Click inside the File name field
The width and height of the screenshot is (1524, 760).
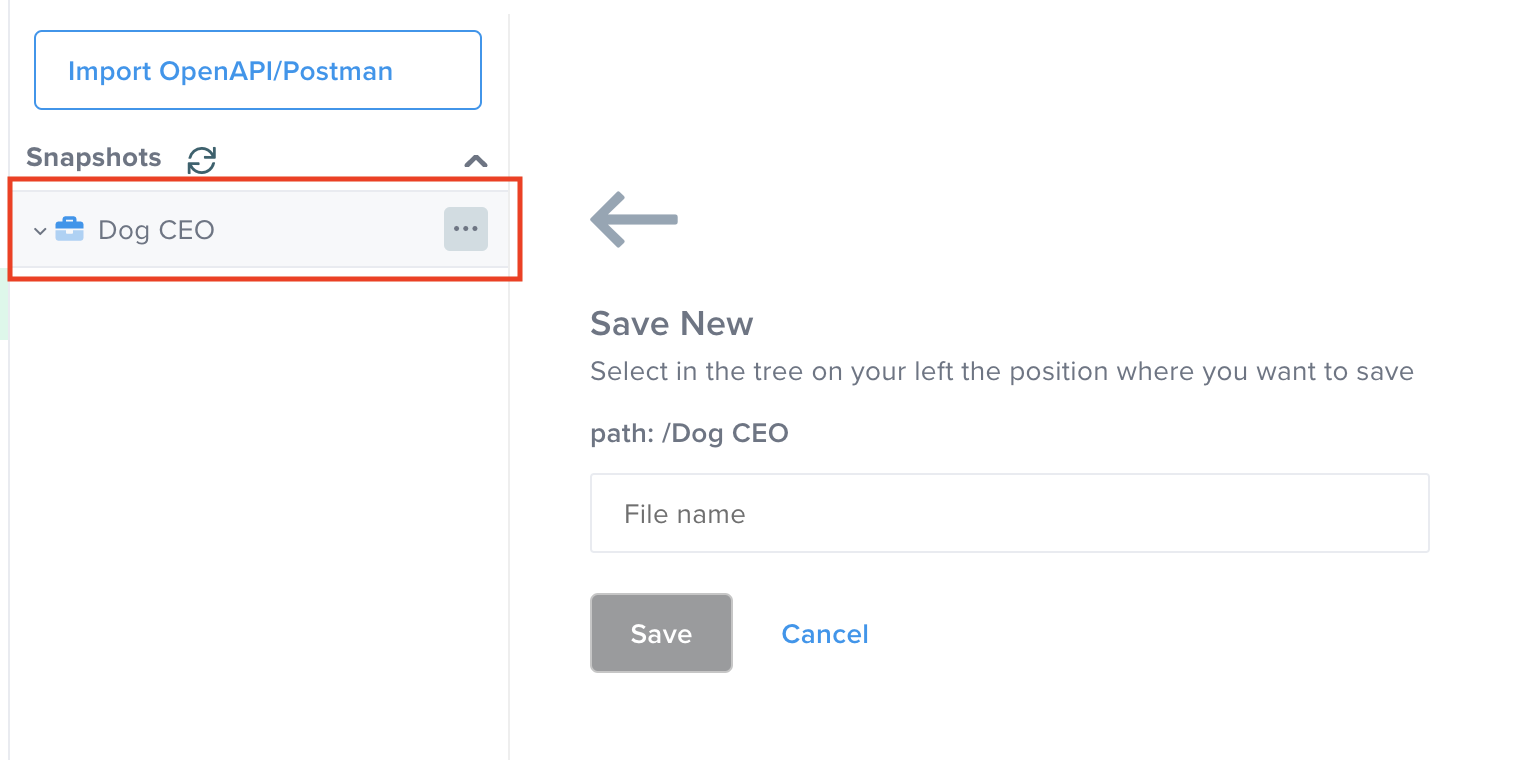pos(1009,513)
